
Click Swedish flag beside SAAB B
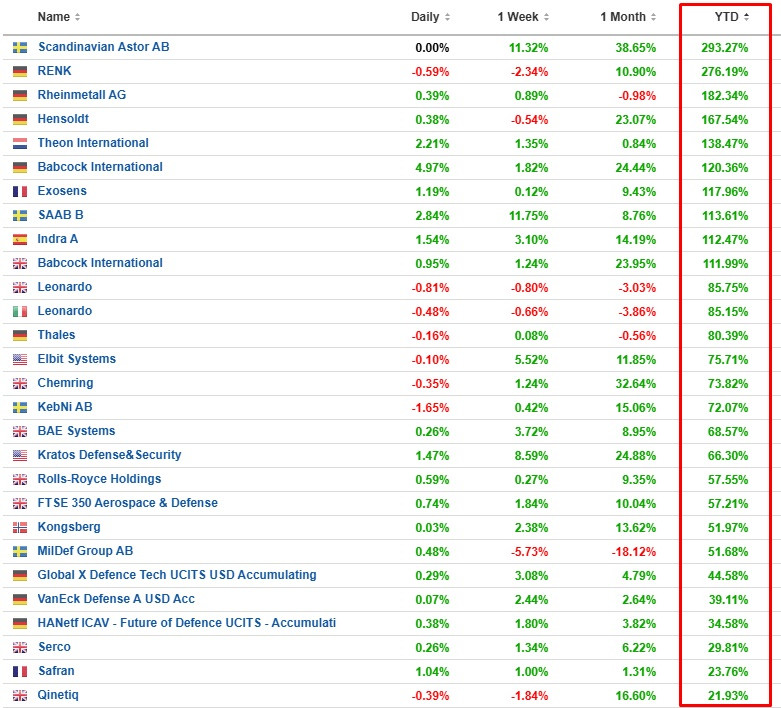[20, 216]
